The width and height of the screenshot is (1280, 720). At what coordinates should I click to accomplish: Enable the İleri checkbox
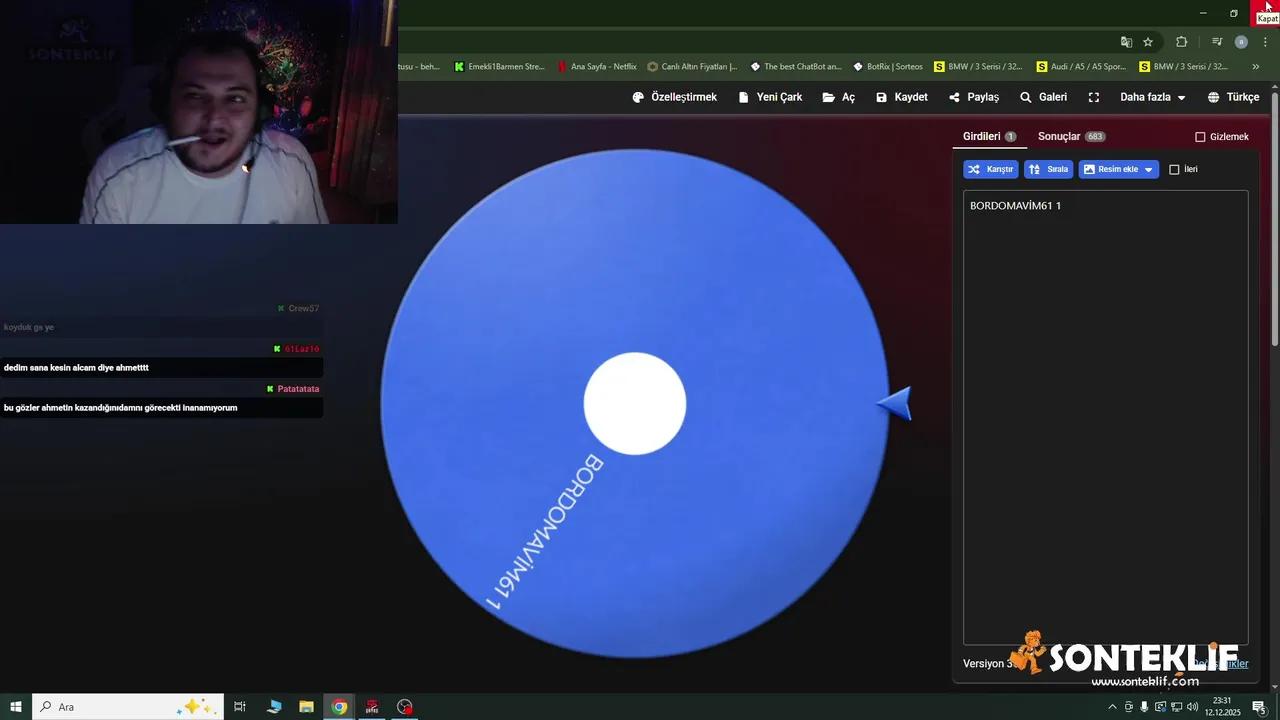tap(1175, 170)
